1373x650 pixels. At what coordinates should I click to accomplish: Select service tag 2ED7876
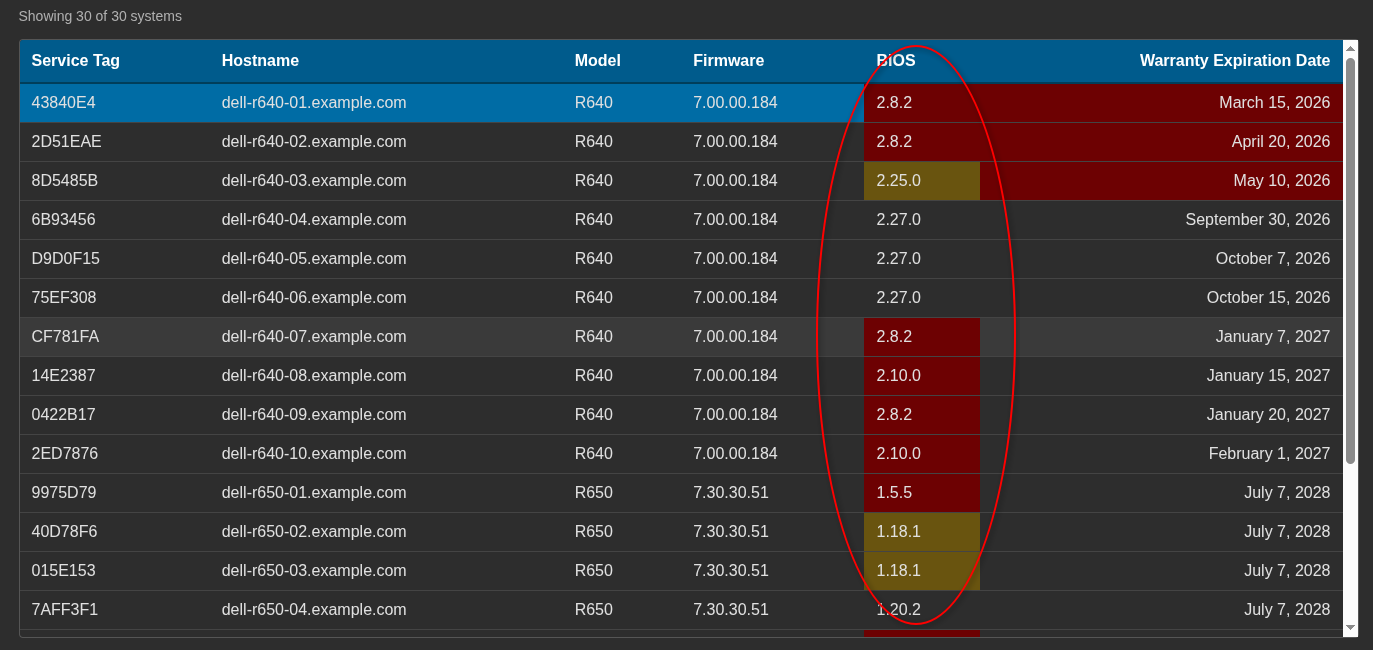point(64,454)
